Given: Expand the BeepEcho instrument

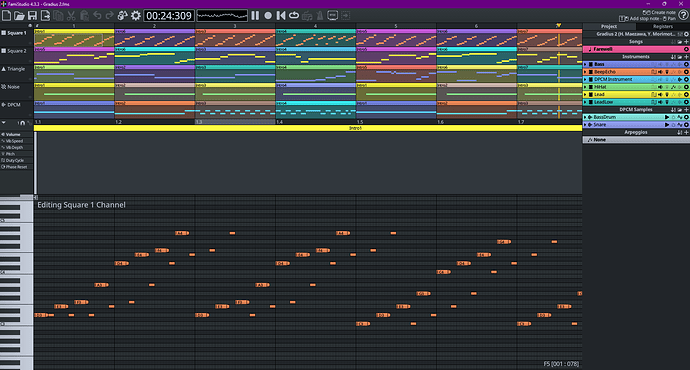Looking at the screenshot, I should 585,72.
